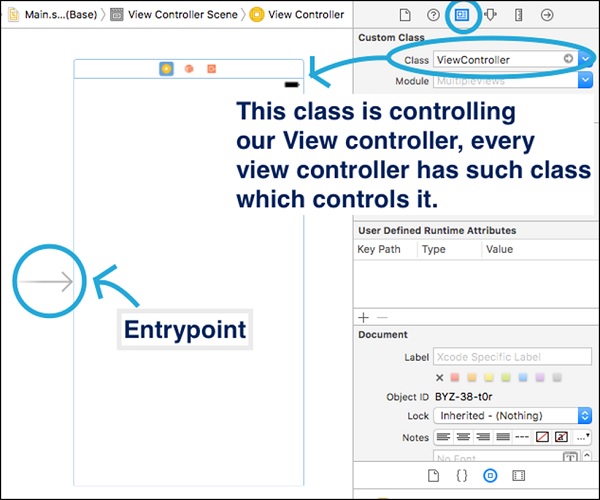Choose the red label color swatch
600x500 pixels.
(456, 377)
